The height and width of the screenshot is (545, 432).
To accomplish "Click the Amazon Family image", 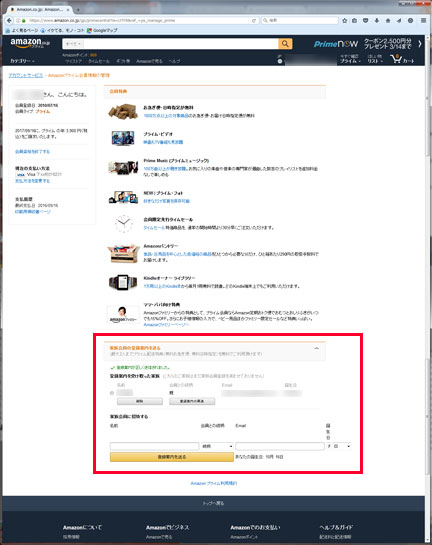I will coord(122,314).
